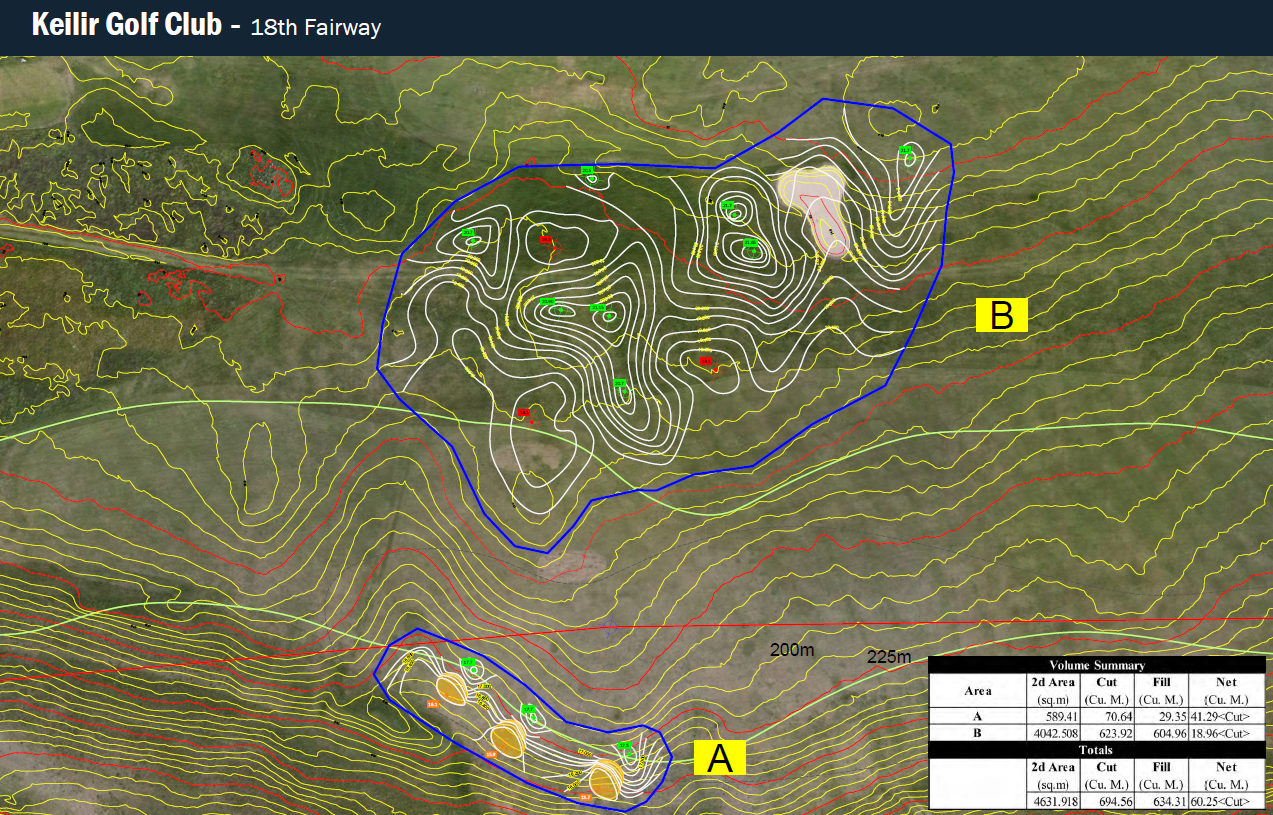Click the blue survey crosshair symbol

click(610, 628)
